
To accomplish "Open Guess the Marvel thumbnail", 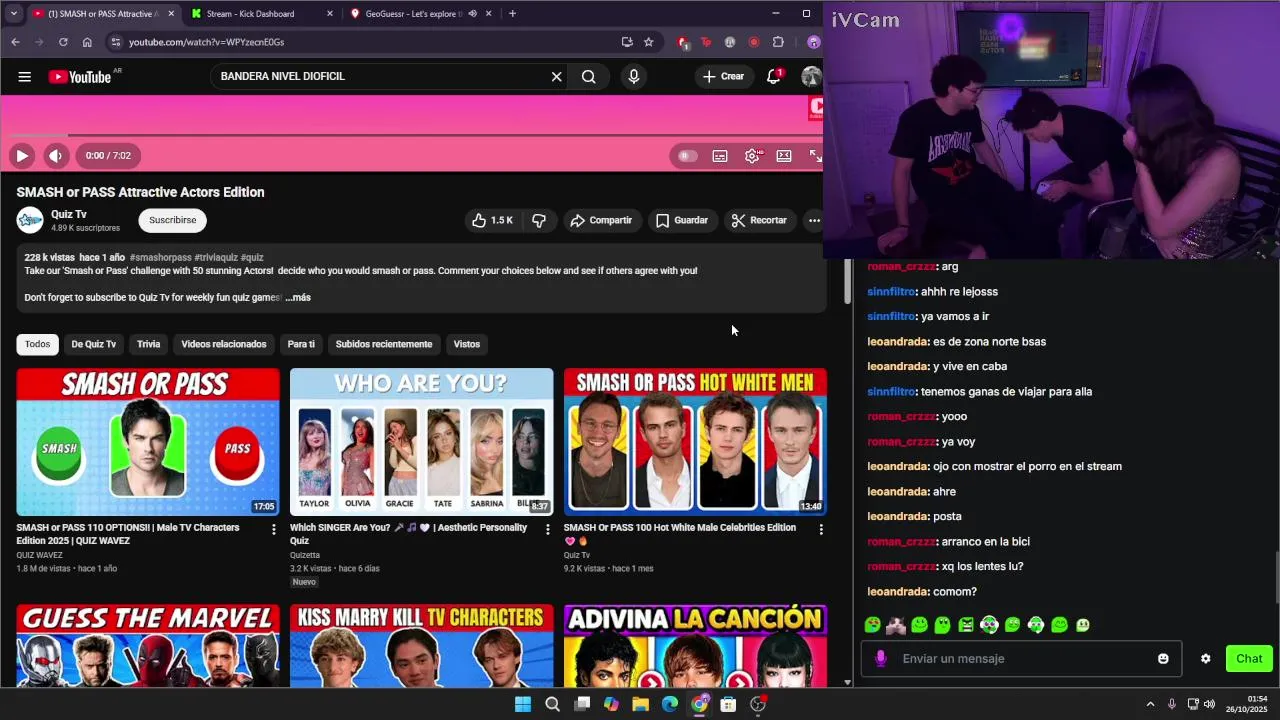I will pos(148,645).
